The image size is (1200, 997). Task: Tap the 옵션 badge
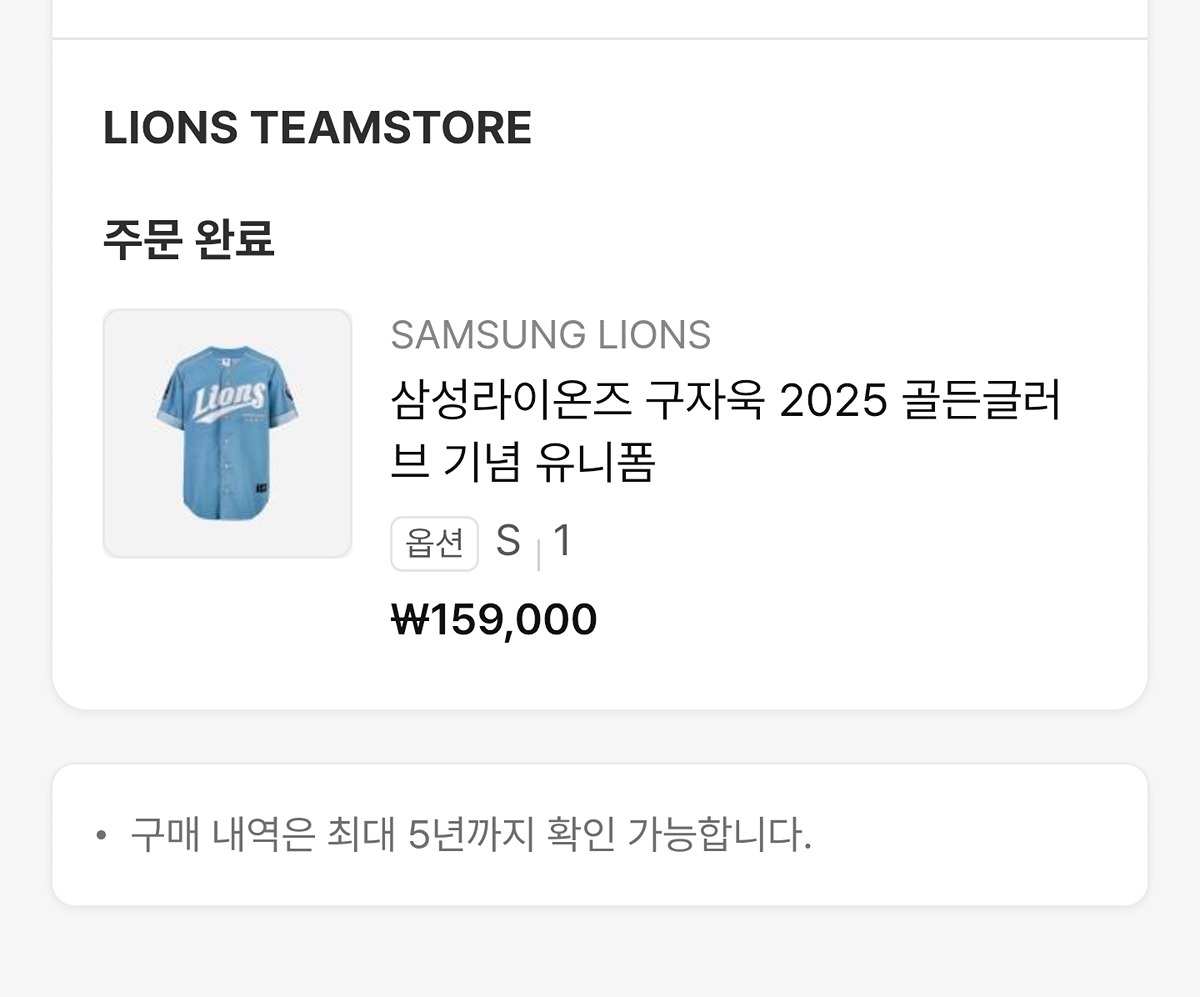coord(434,543)
